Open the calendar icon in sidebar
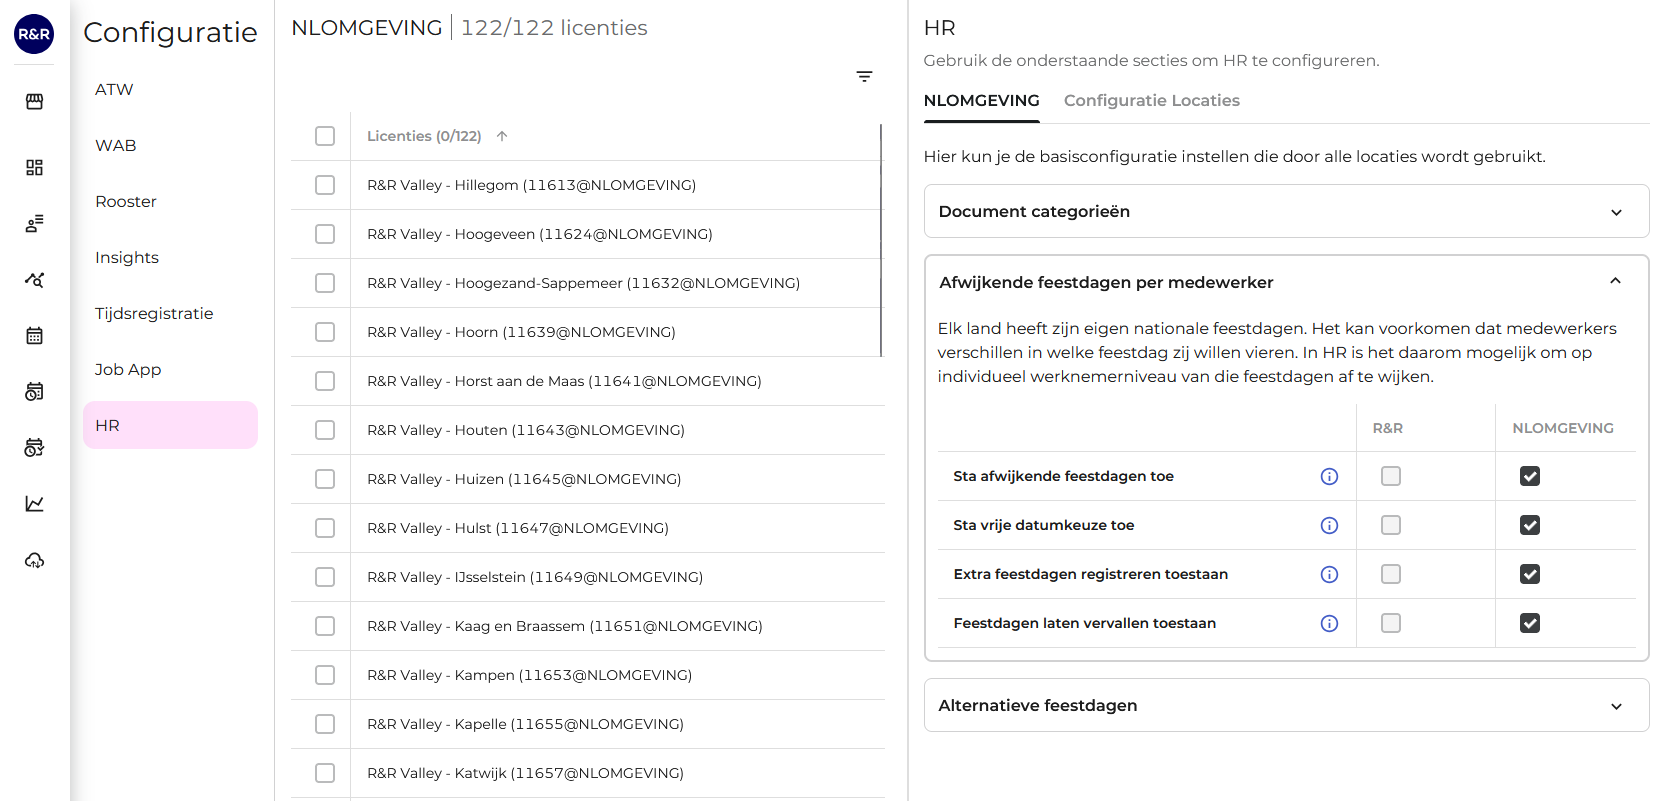Image resolution: width=1664 pixels, height=801 pixels. point(34,335)
